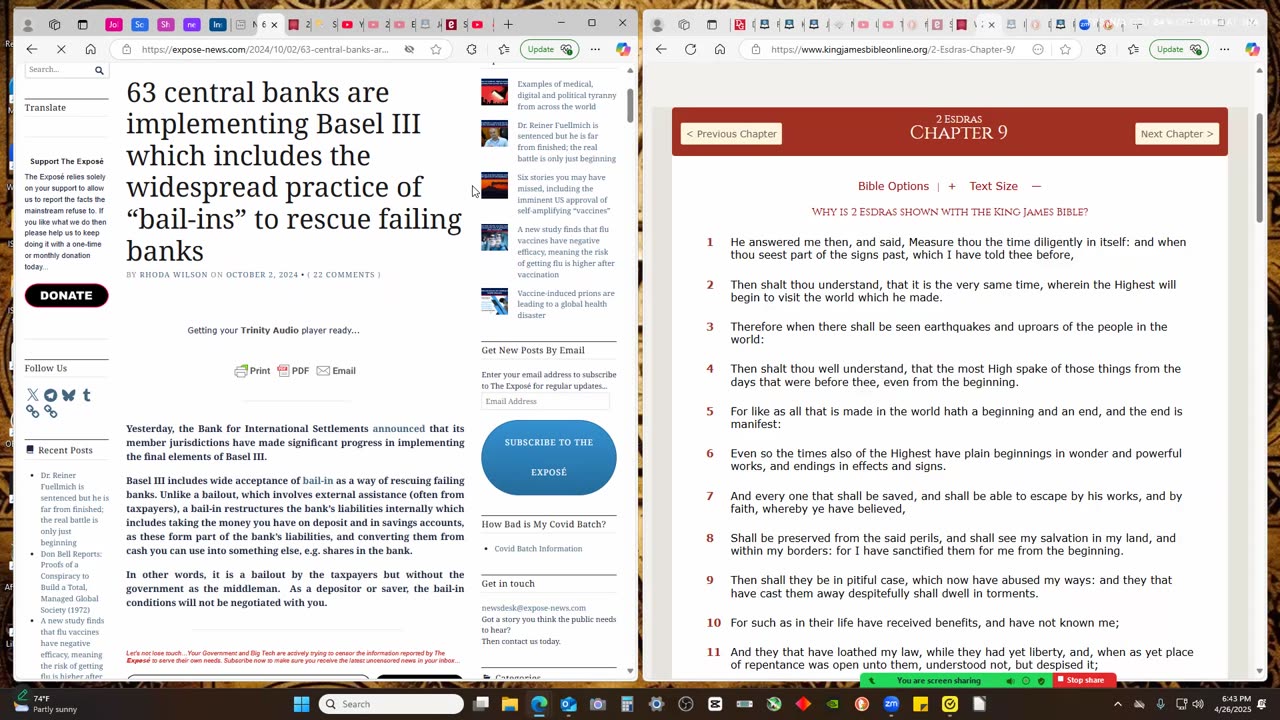The width and height of the screenshot is (1280, 720).
Task: Open the Windows Start menu
Action: [302, 704]
